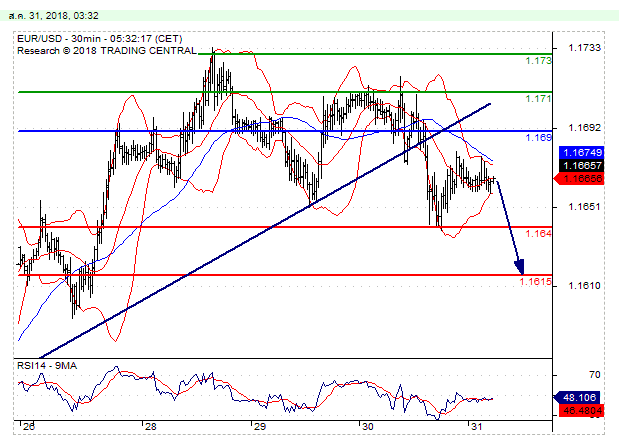Viewport: 619px width, 447px height.
Task: Click the blue 1.169 pivot label
Action: tap(538, 137)
